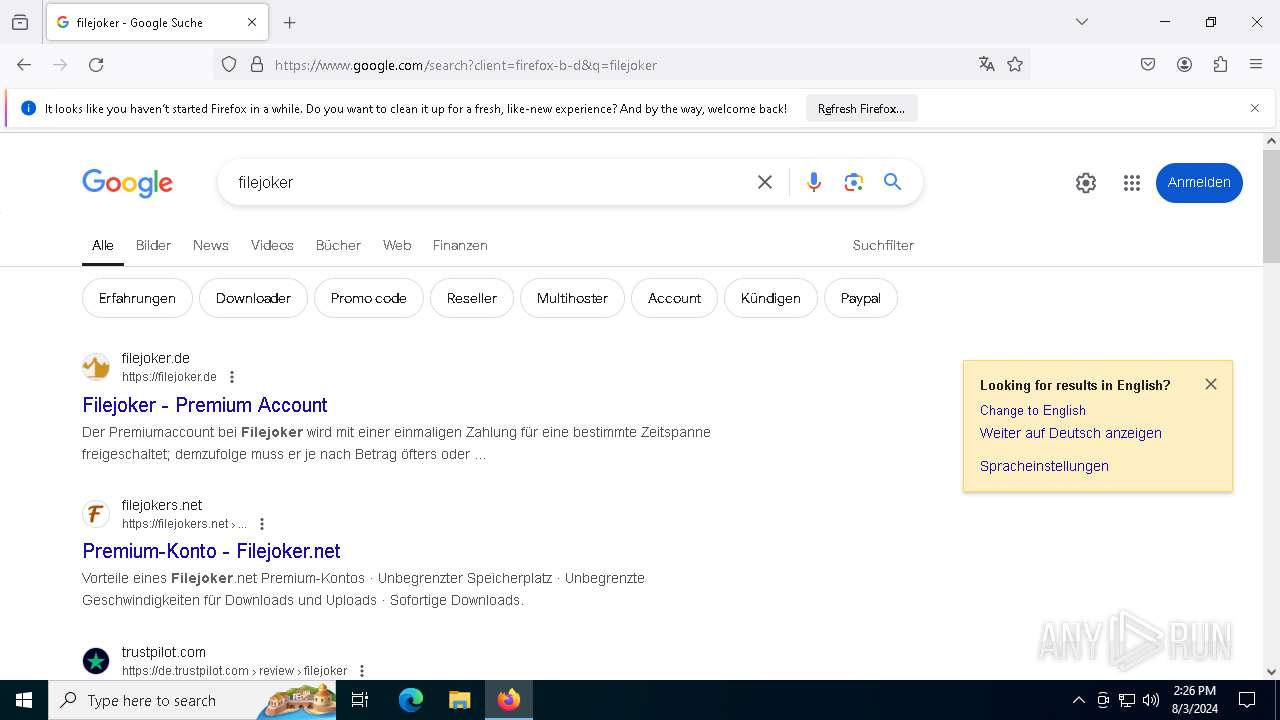Bookmark this page with star
Screen dimensions: 1280x720
pos(1015,65)
